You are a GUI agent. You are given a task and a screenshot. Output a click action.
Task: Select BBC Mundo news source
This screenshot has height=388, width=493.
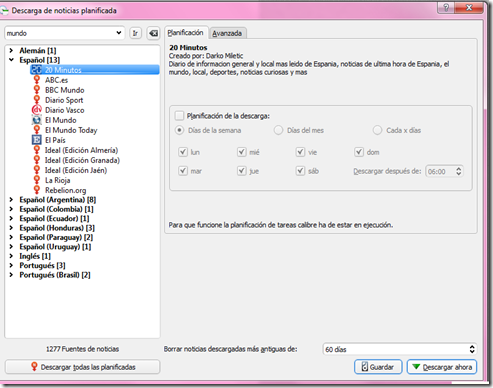point(65,90)
